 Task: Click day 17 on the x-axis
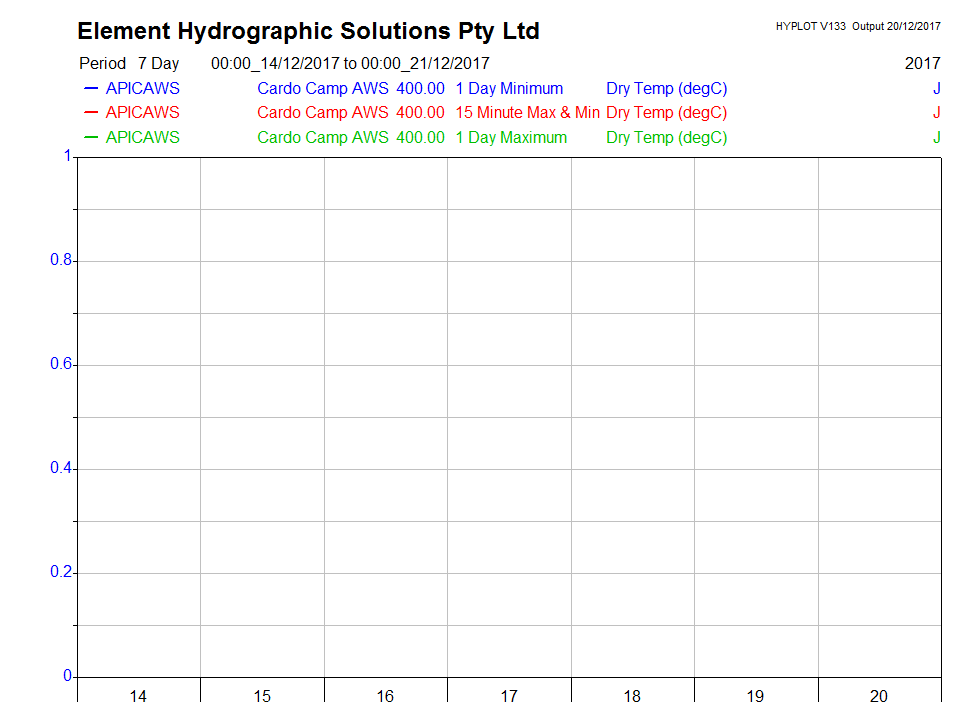coord(509,696)
